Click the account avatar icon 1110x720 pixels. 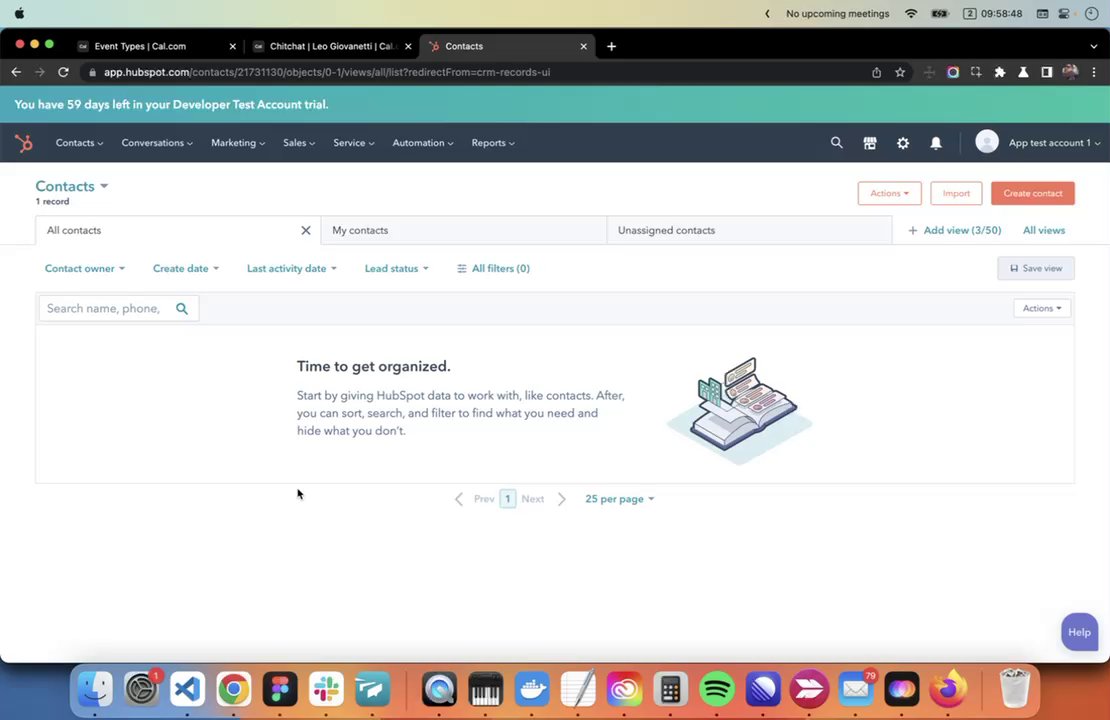click(986, 142)
